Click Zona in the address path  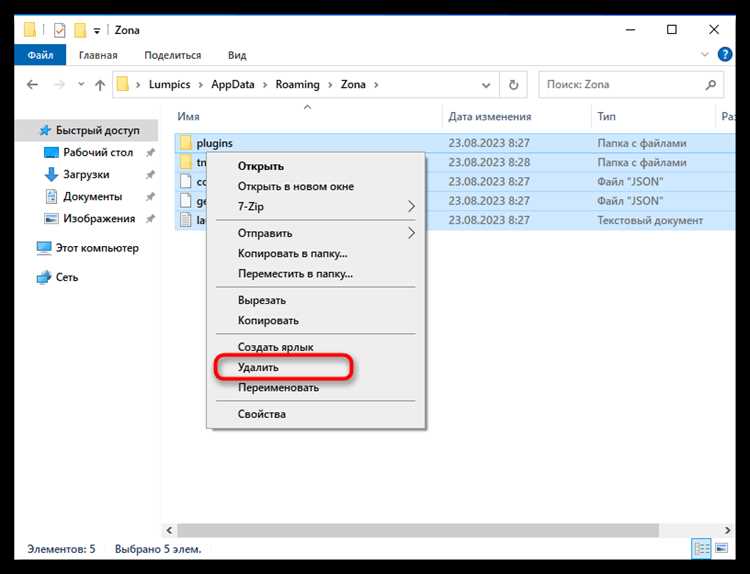coord(353,84)
